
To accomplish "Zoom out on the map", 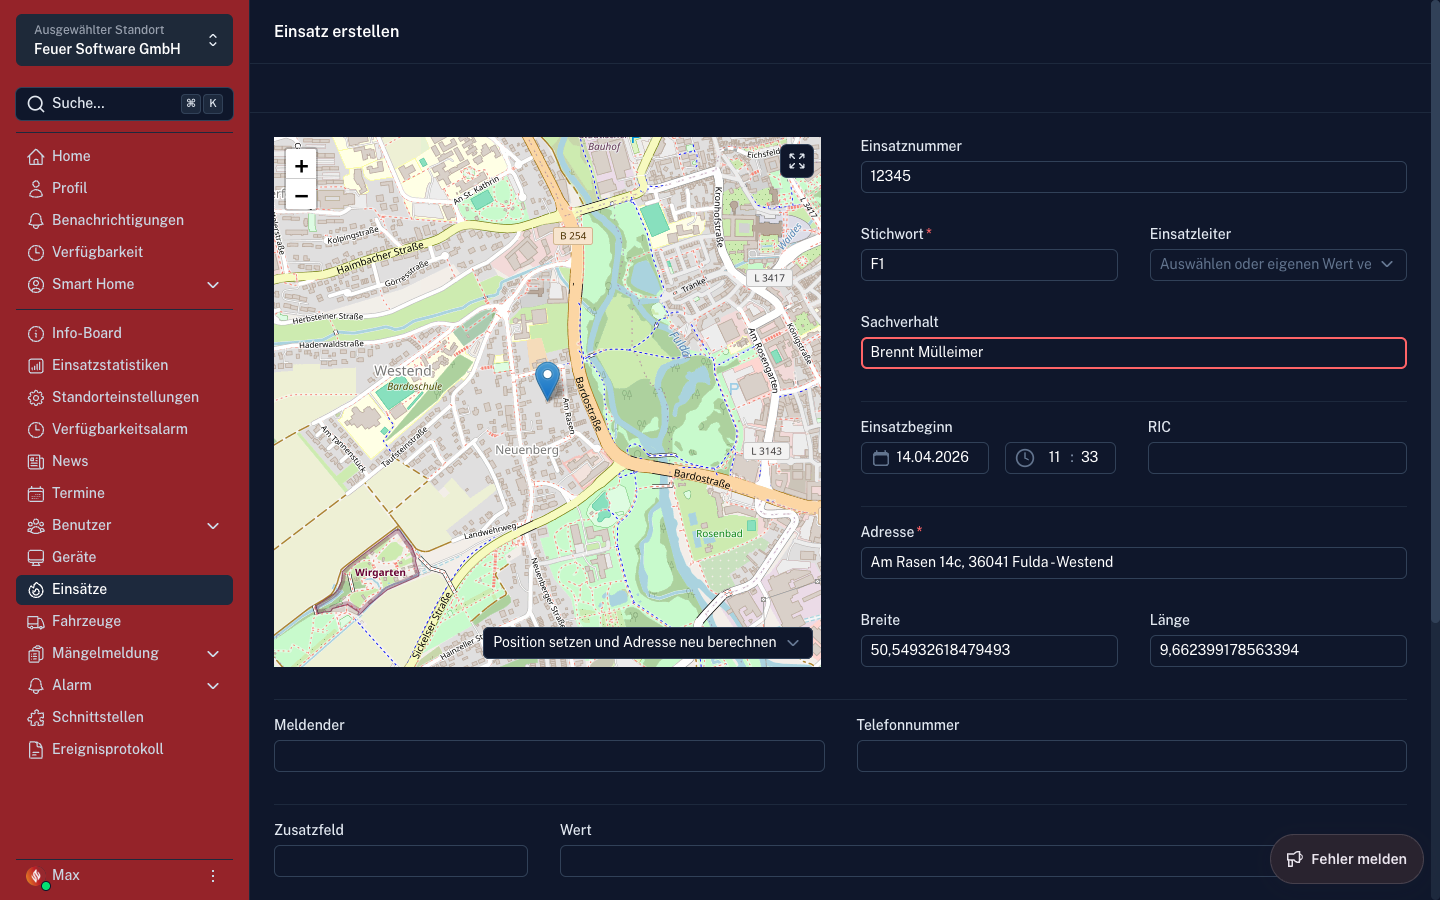I will point(301,196).
